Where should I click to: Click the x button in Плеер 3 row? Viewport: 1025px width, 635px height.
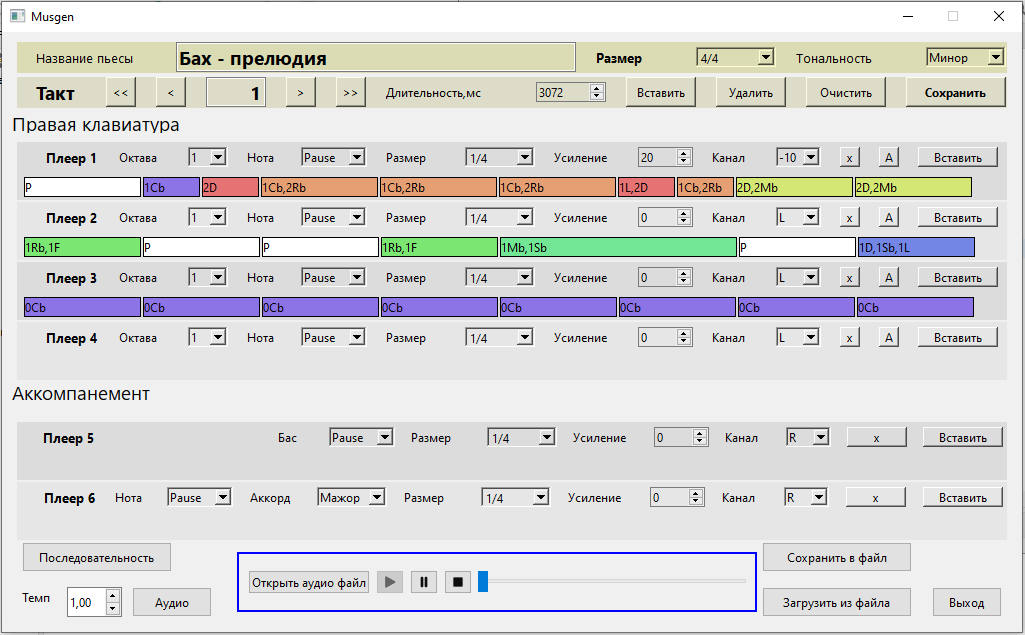click(x=849, y=278)
